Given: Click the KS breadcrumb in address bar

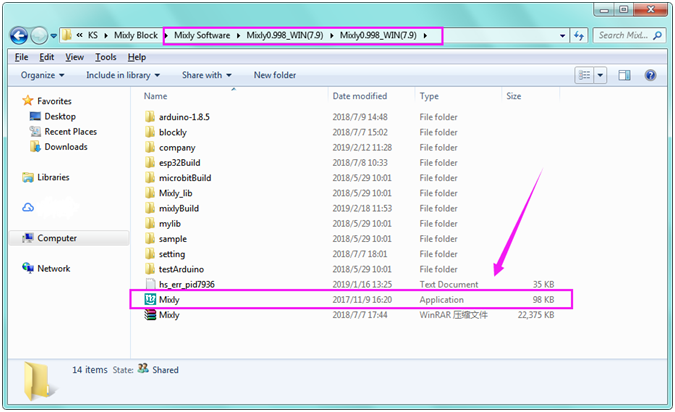Looking at the screenshot, I should click(93, 35).
